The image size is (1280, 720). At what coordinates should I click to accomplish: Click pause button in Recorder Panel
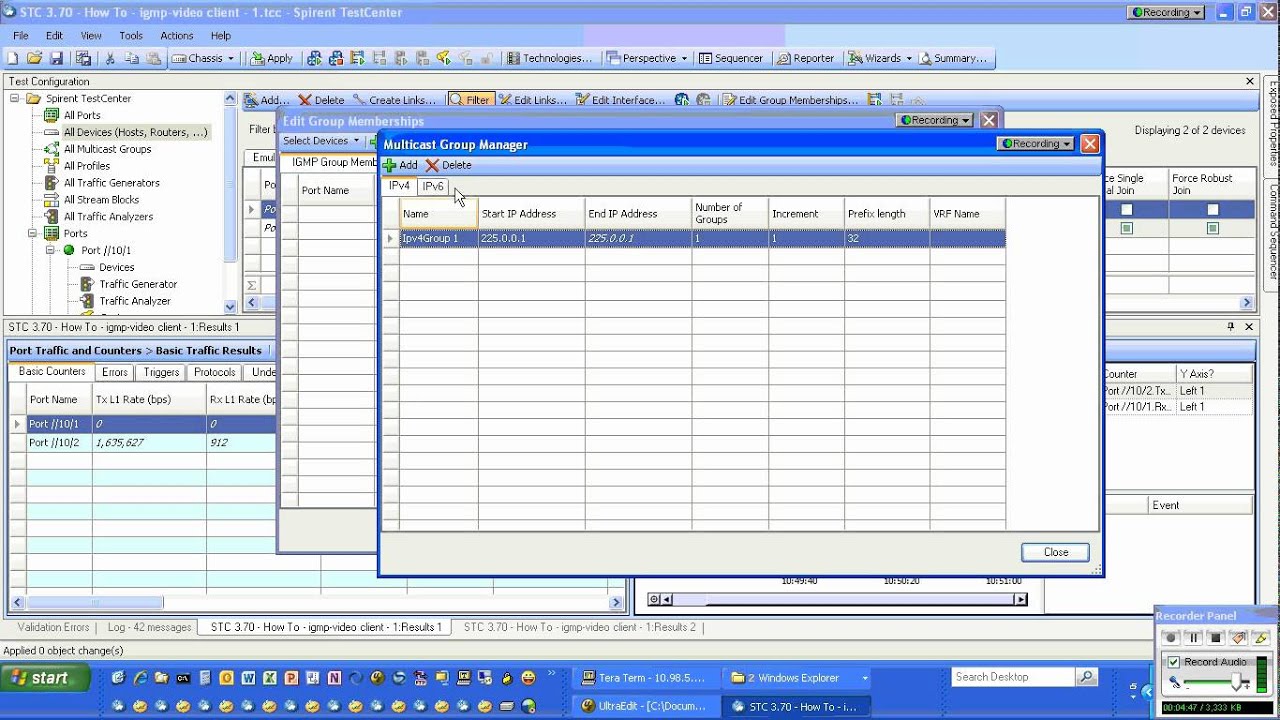click(x=1194, y=638)
